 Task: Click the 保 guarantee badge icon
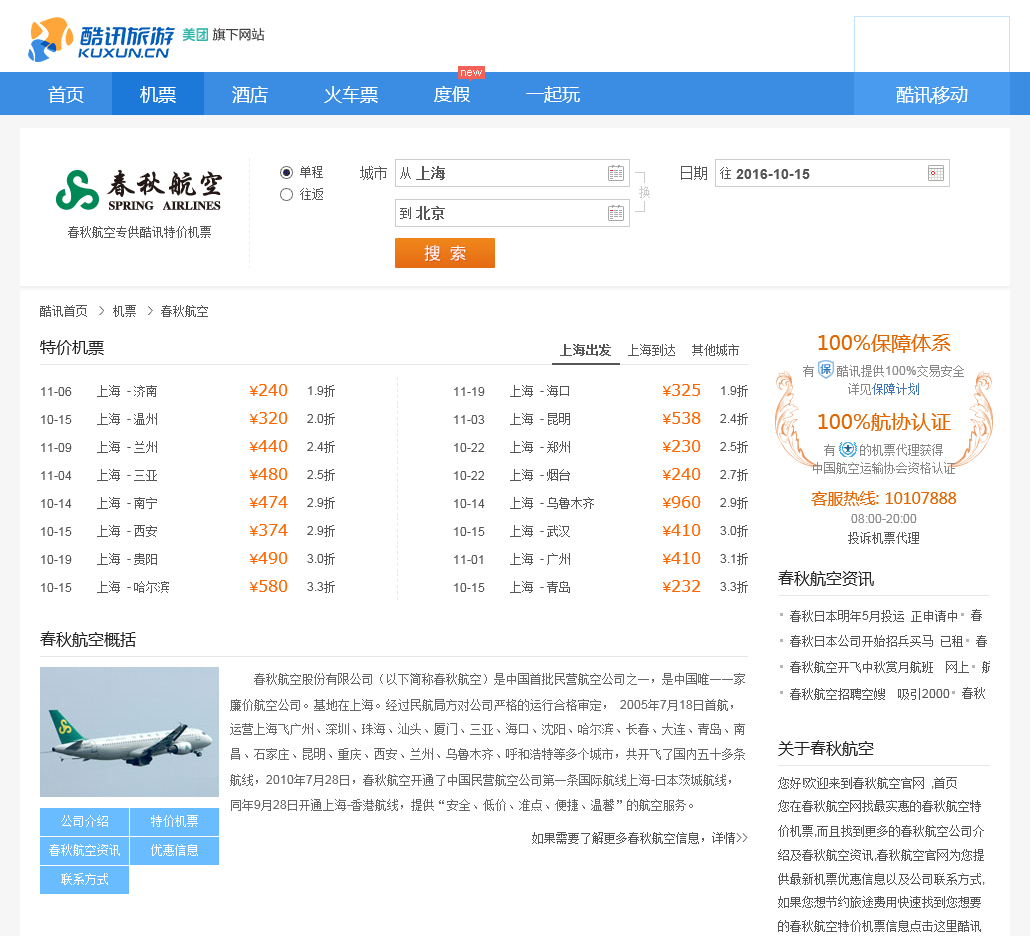click(826, 370)
